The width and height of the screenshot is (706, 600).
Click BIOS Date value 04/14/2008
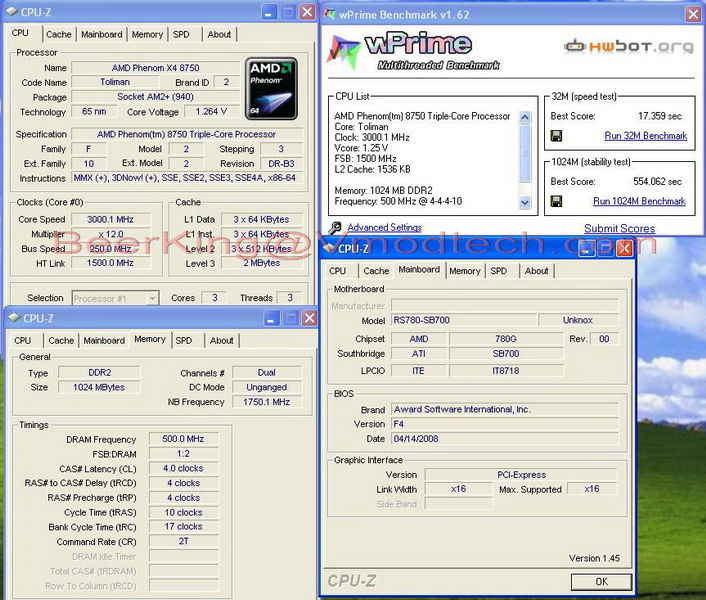point(504,439)
